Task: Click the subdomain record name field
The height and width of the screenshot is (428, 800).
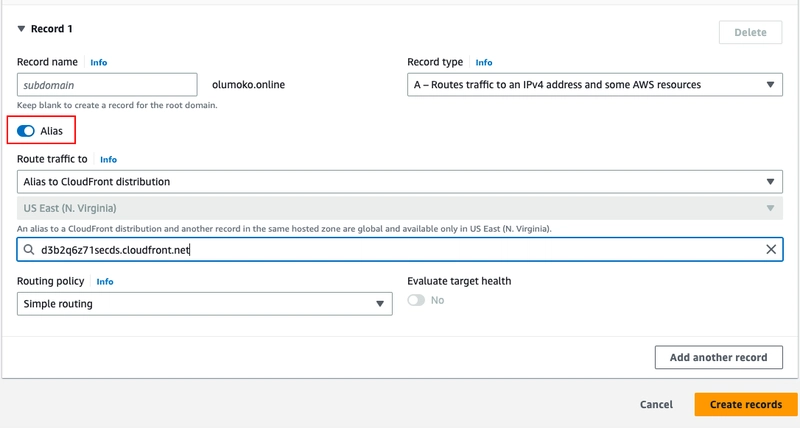Action: coord(107,85)
